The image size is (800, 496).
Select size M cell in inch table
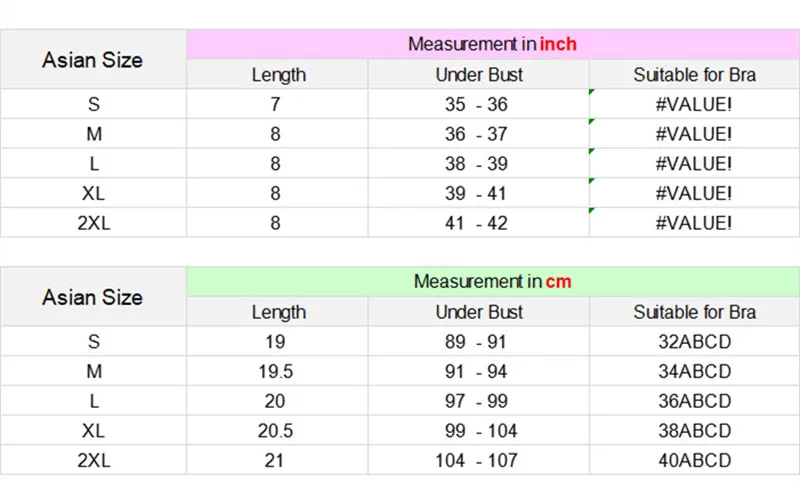click(x=93, y=134)
